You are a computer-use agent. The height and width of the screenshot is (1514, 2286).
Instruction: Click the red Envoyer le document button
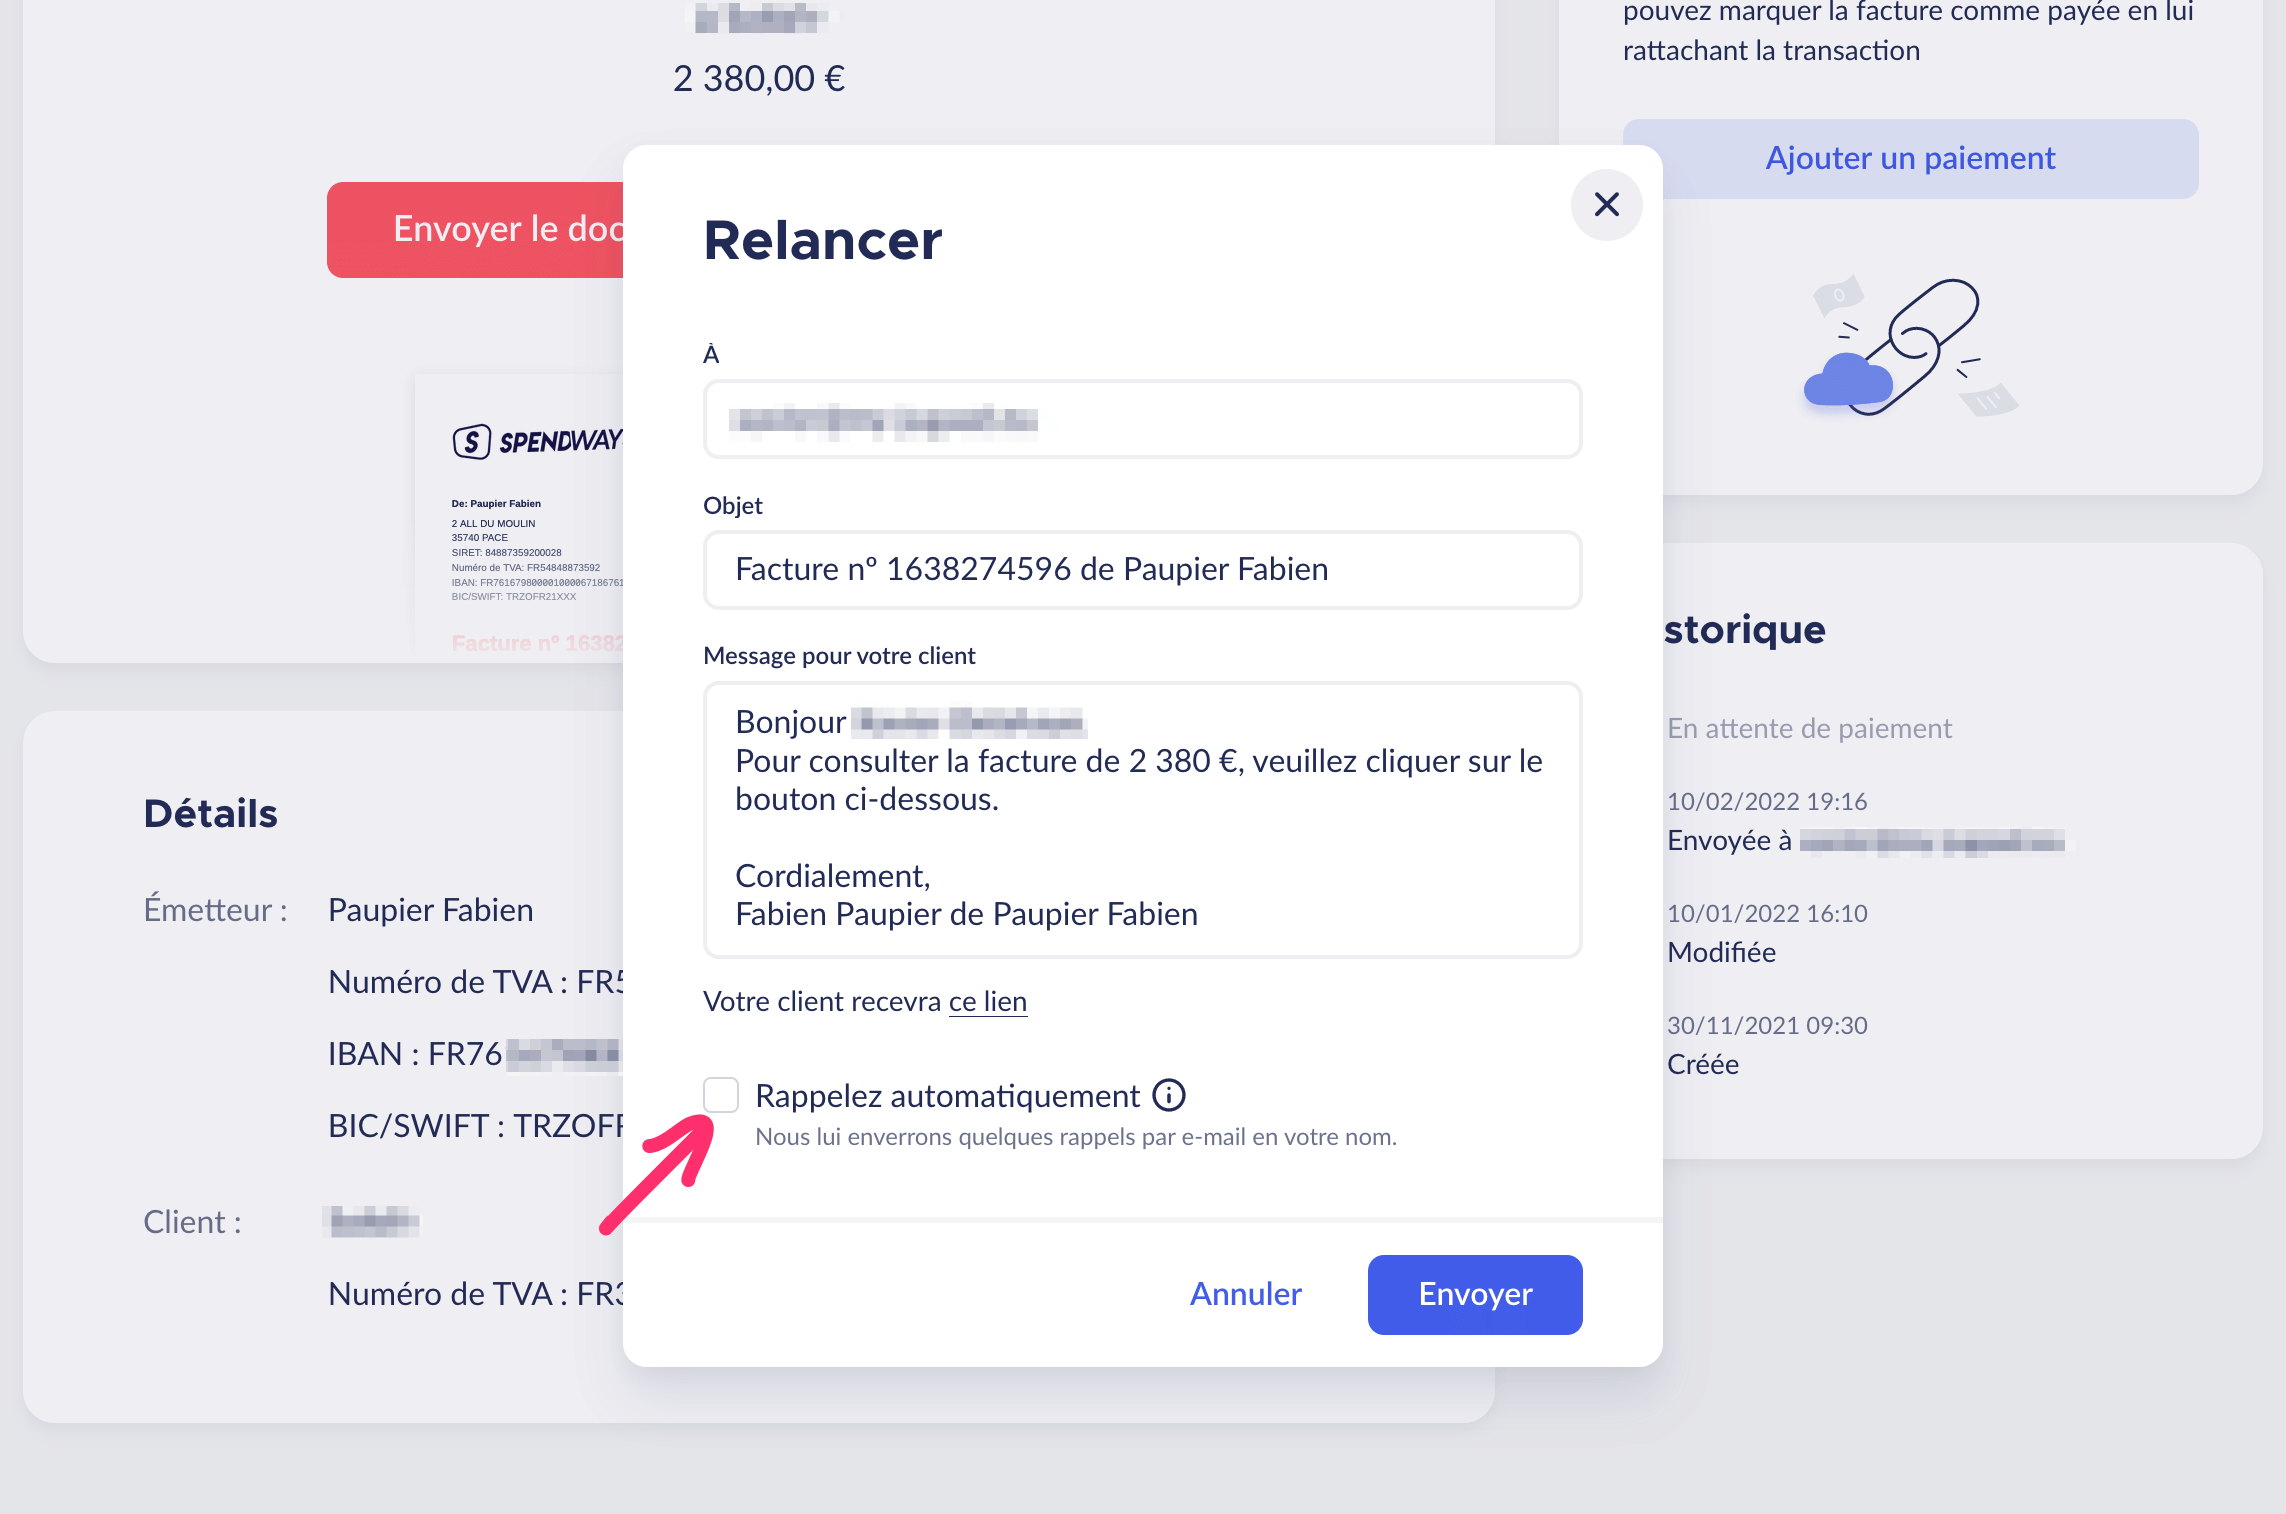pos(476,229)
